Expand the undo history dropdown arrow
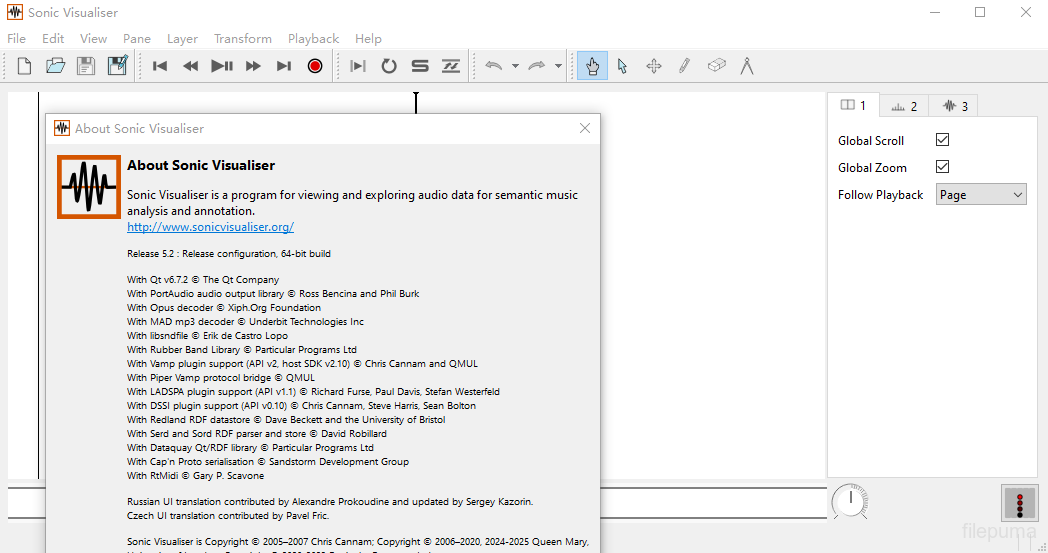The image size is (1048, 553). pyautogui.click(x=515, y=66)
